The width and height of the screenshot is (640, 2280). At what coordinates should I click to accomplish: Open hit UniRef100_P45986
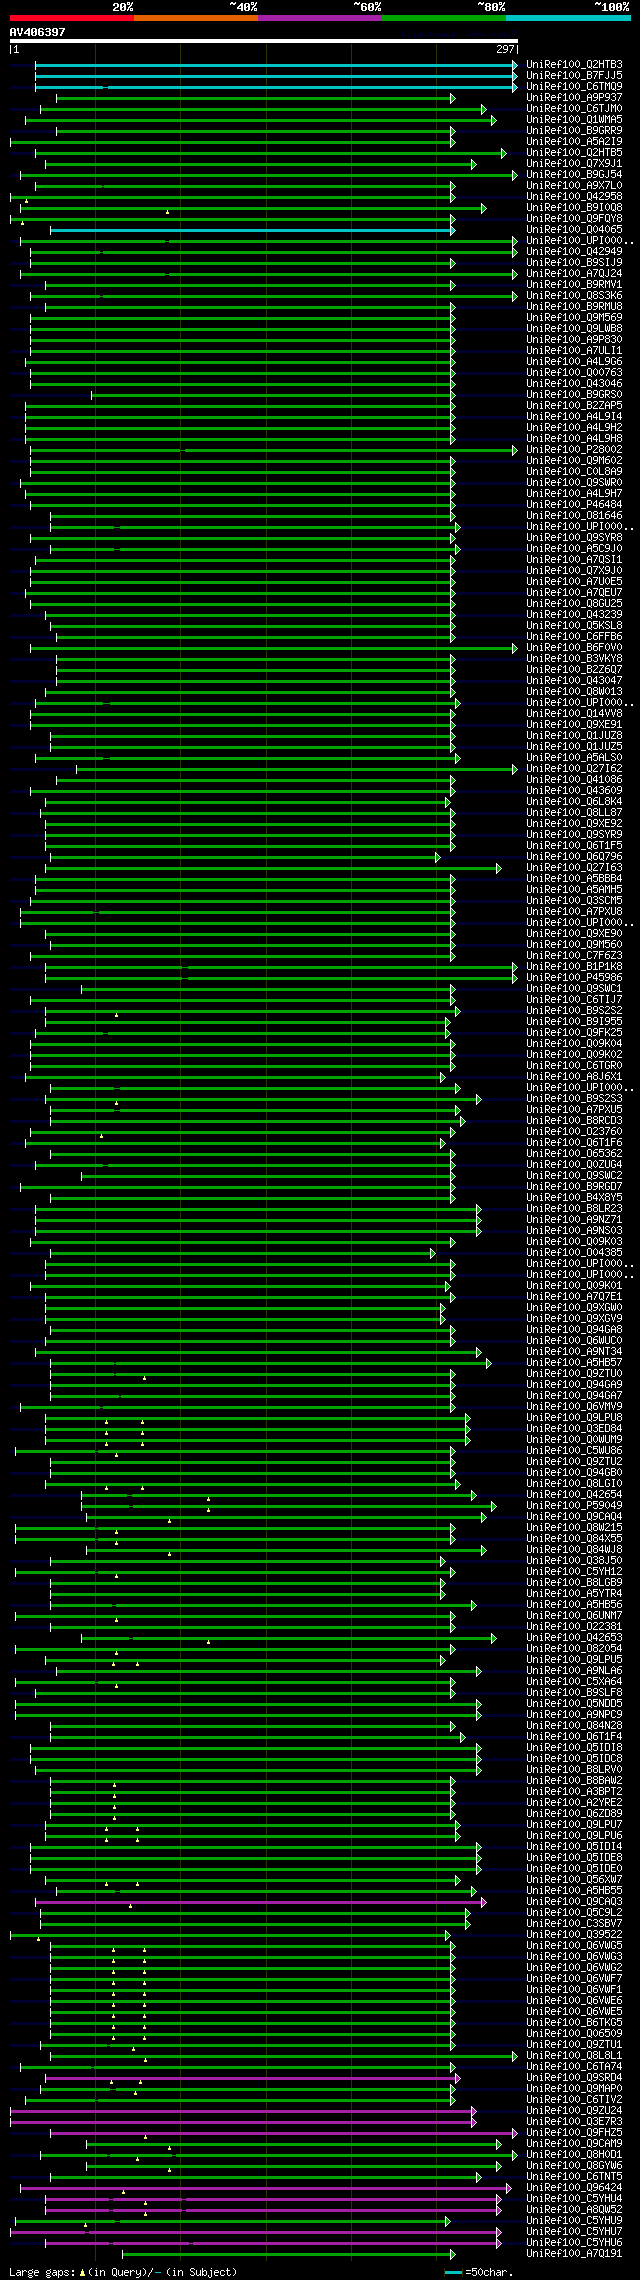click(x=574, y=978)
